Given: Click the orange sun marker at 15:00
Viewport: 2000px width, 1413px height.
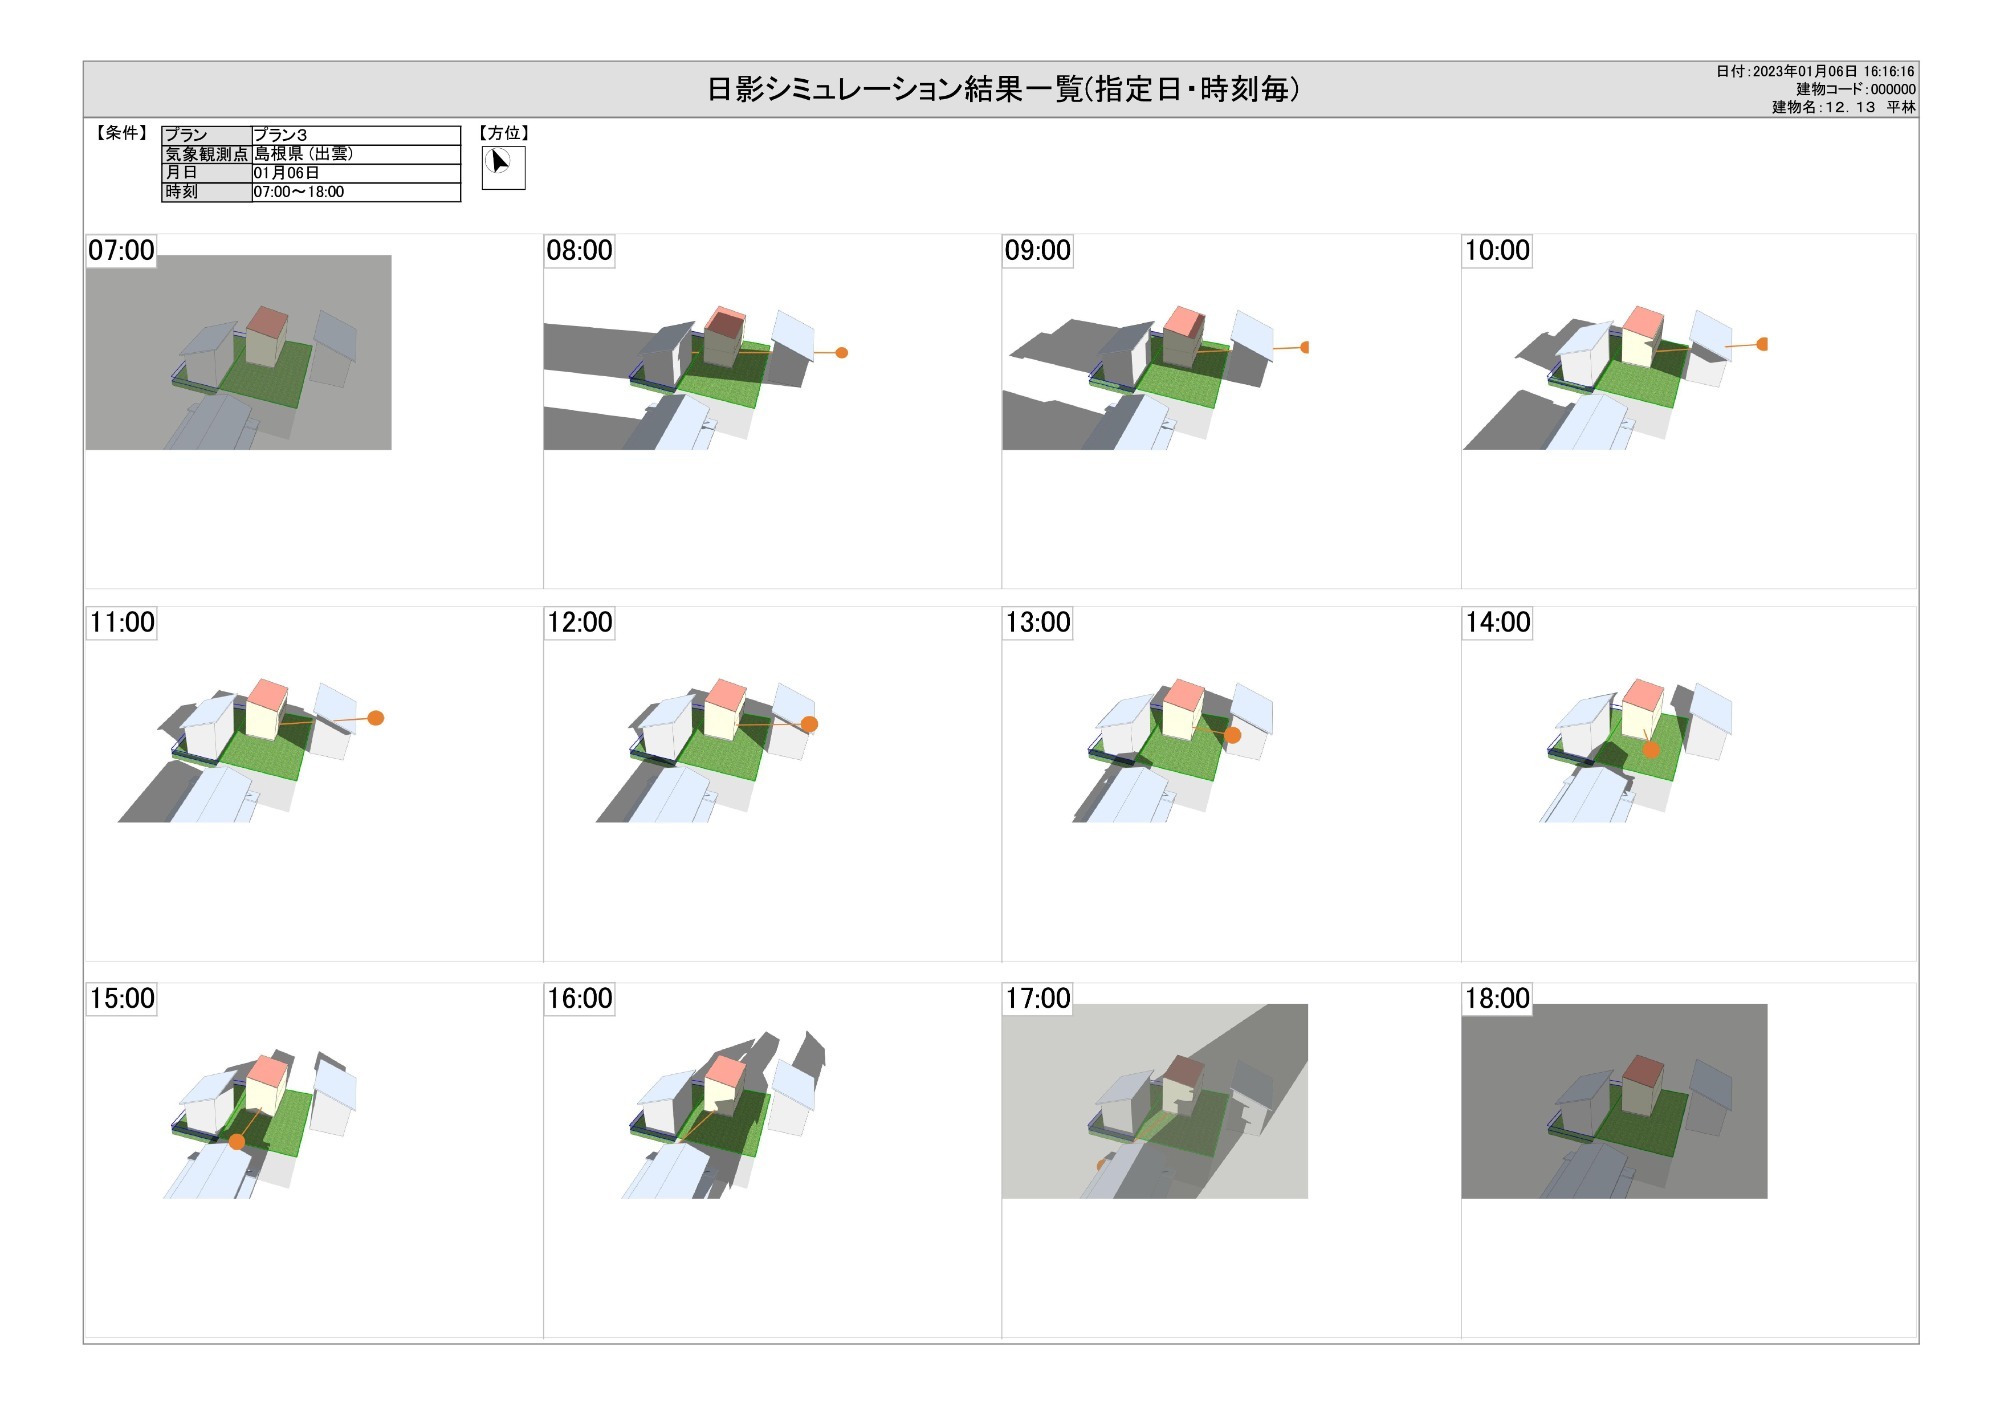Looking at the screenshot, I should (x=237, y=1141).
